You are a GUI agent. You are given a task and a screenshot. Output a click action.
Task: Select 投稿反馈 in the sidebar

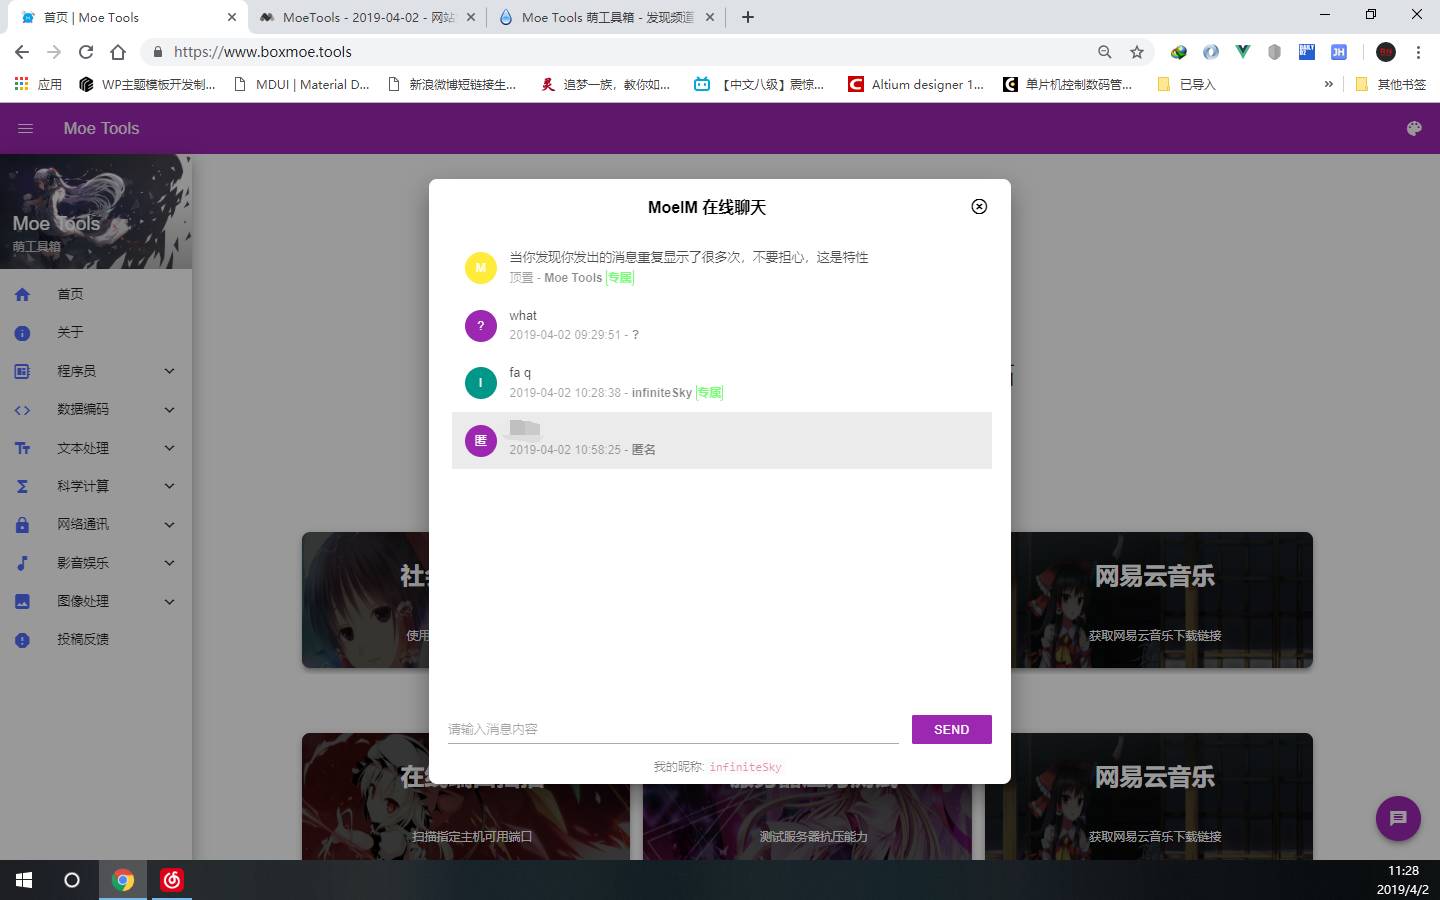click(x=83, y=639)
